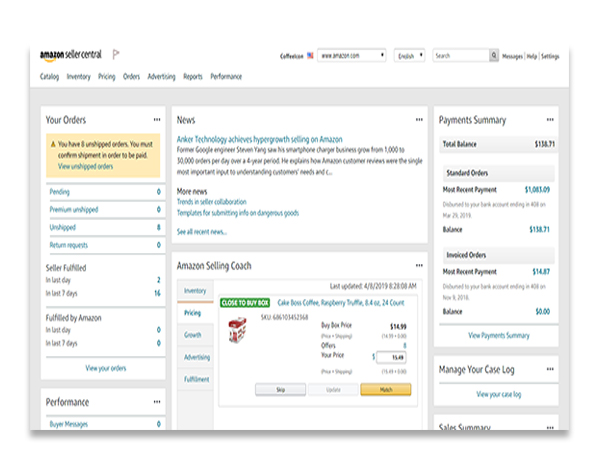Click the flag icon beside the logo

(x=116, y=55)
